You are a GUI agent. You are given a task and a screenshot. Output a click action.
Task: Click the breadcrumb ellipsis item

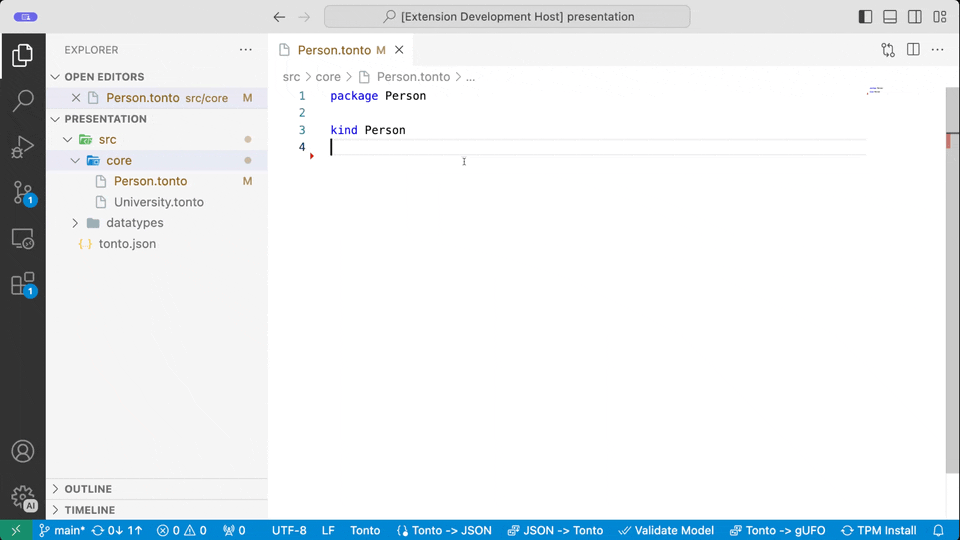pyautogui.click(x=470, y=77)
